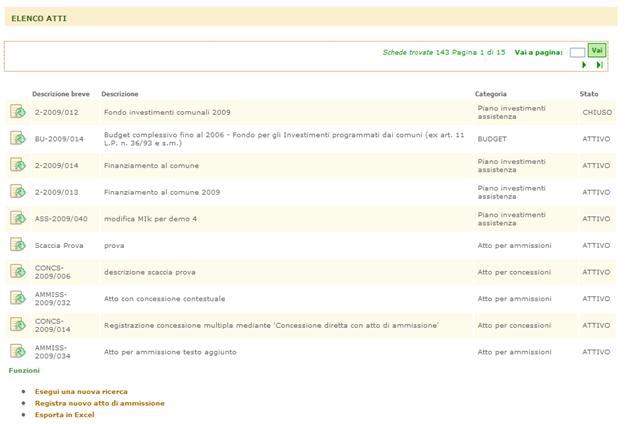
Task: Click the BUDGET category cell
Action: coord(492,139)
